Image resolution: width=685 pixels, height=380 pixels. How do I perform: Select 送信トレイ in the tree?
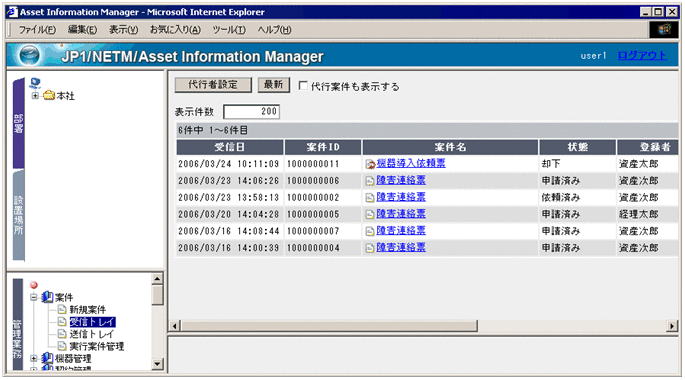point(91,334)
